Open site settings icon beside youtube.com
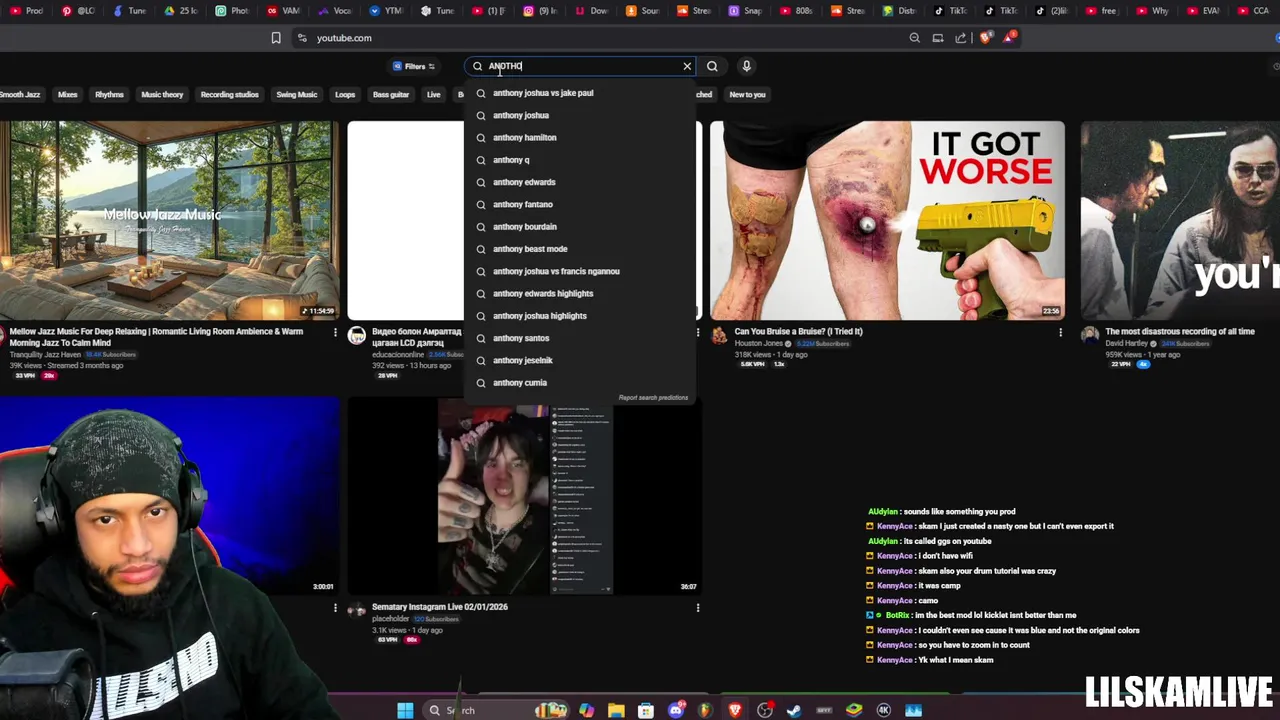The width and height of the screenshot is (1280, 720). click(x=302, y=38)
